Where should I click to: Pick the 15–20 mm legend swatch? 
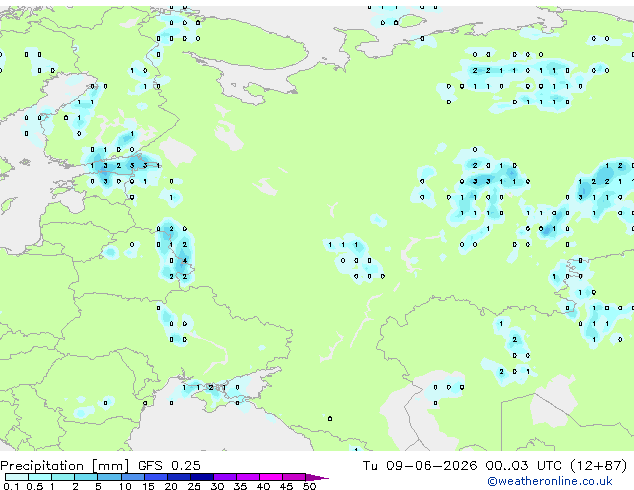(156, 477)
